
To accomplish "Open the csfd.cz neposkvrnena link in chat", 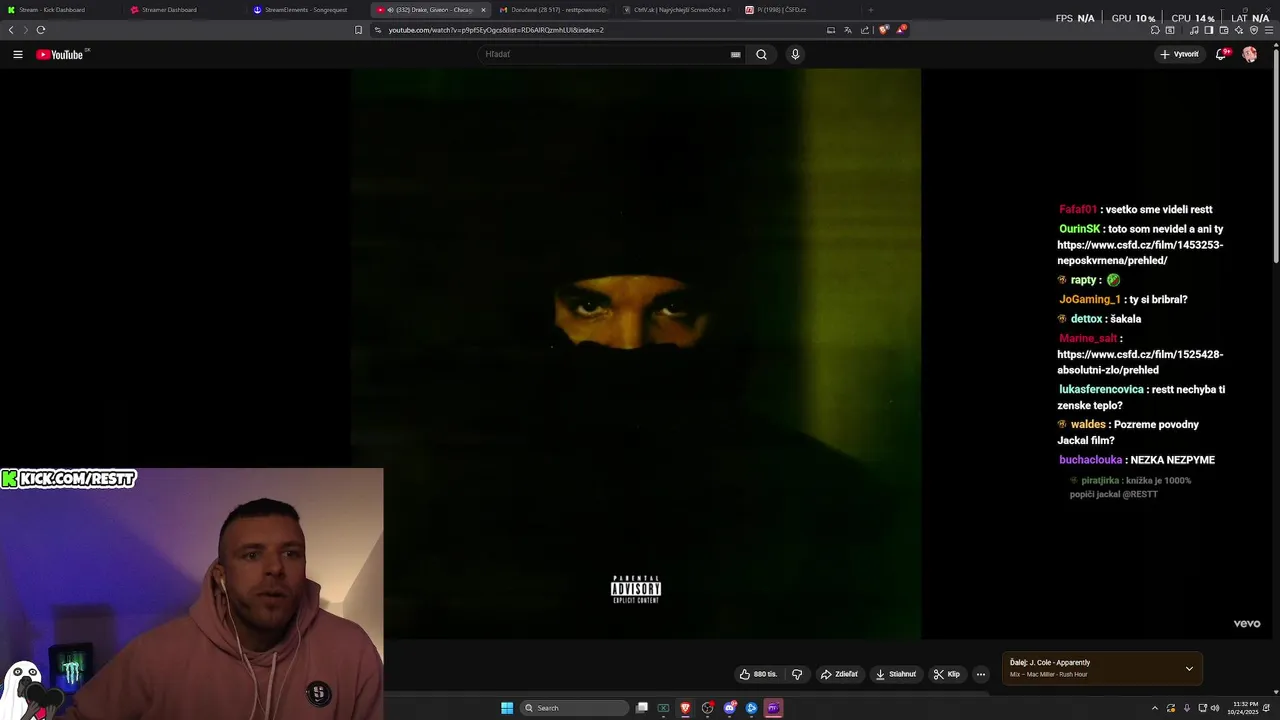I will coord(1140,252).
